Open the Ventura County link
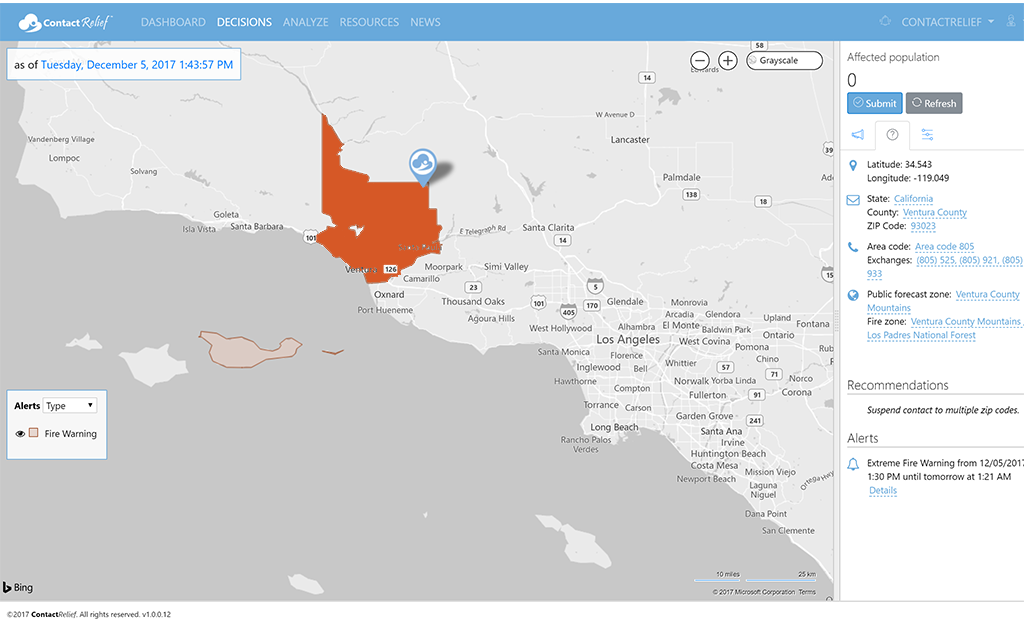The image size is (1024, 628). point(935,212)
